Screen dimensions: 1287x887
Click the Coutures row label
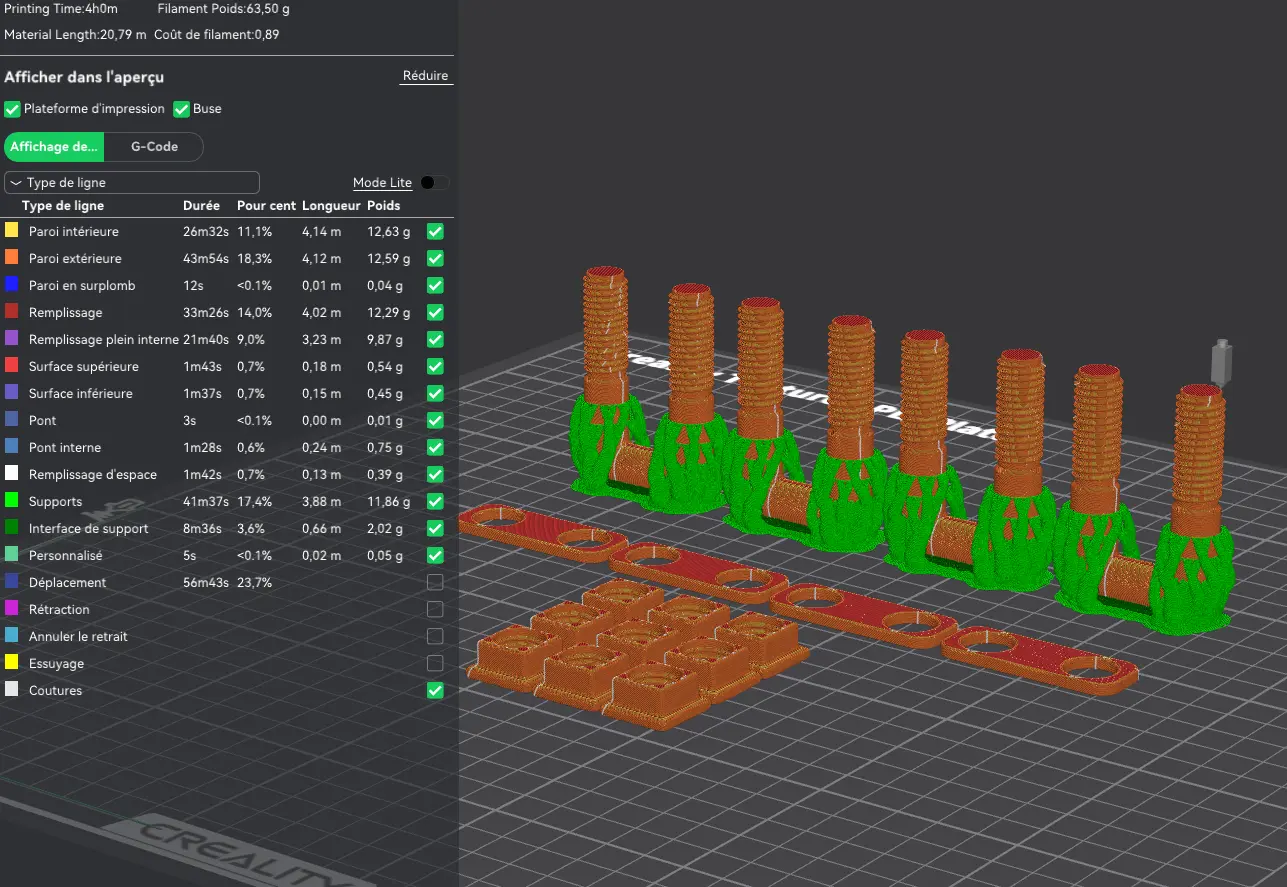(x=55, y=690)
